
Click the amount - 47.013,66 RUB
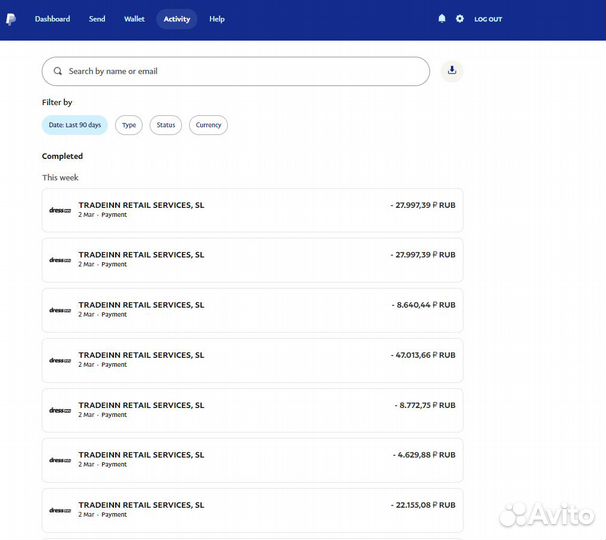423,355
